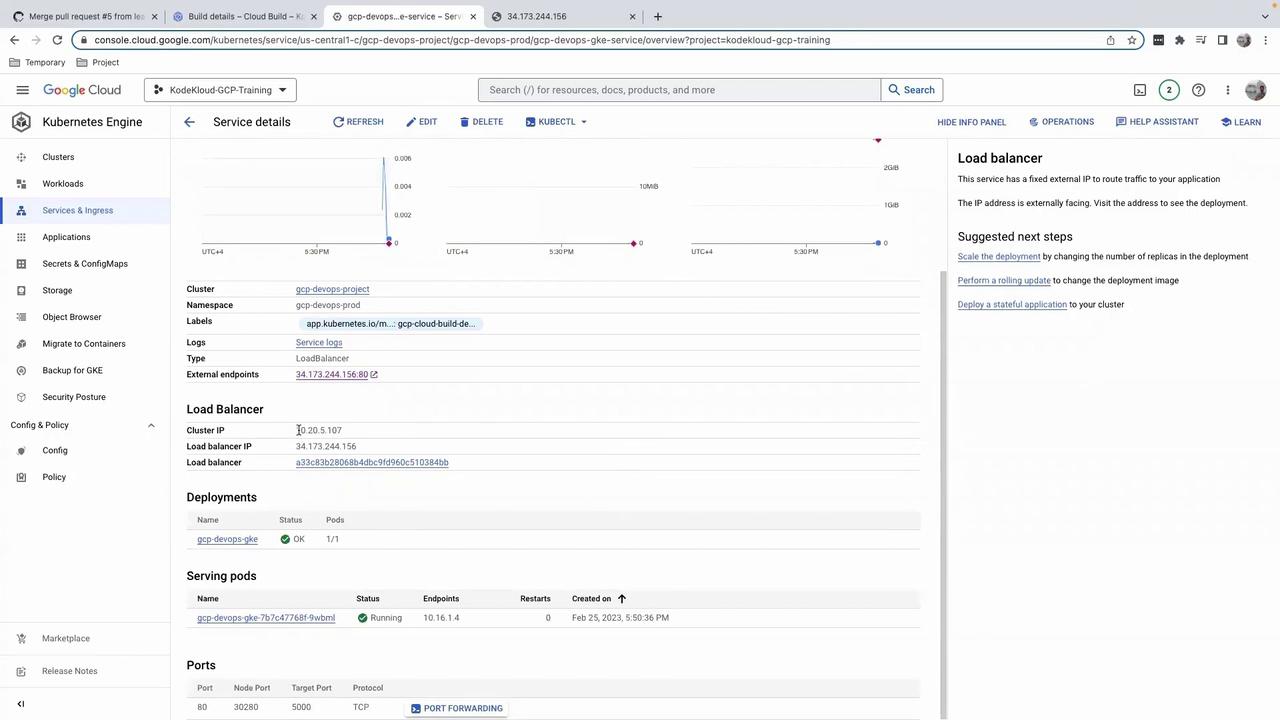Expand the KUBECTL dropdown menu
This screenshot has width=1280, height=720.
(556, 122)
